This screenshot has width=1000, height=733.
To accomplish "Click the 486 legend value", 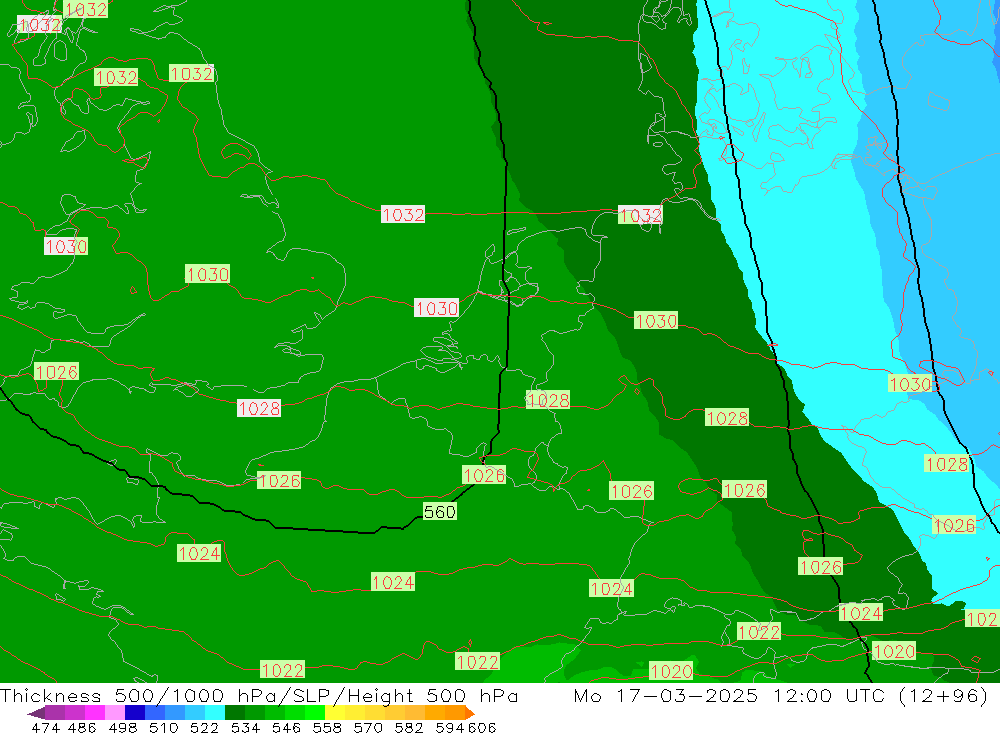I will [x=82, y=727].
